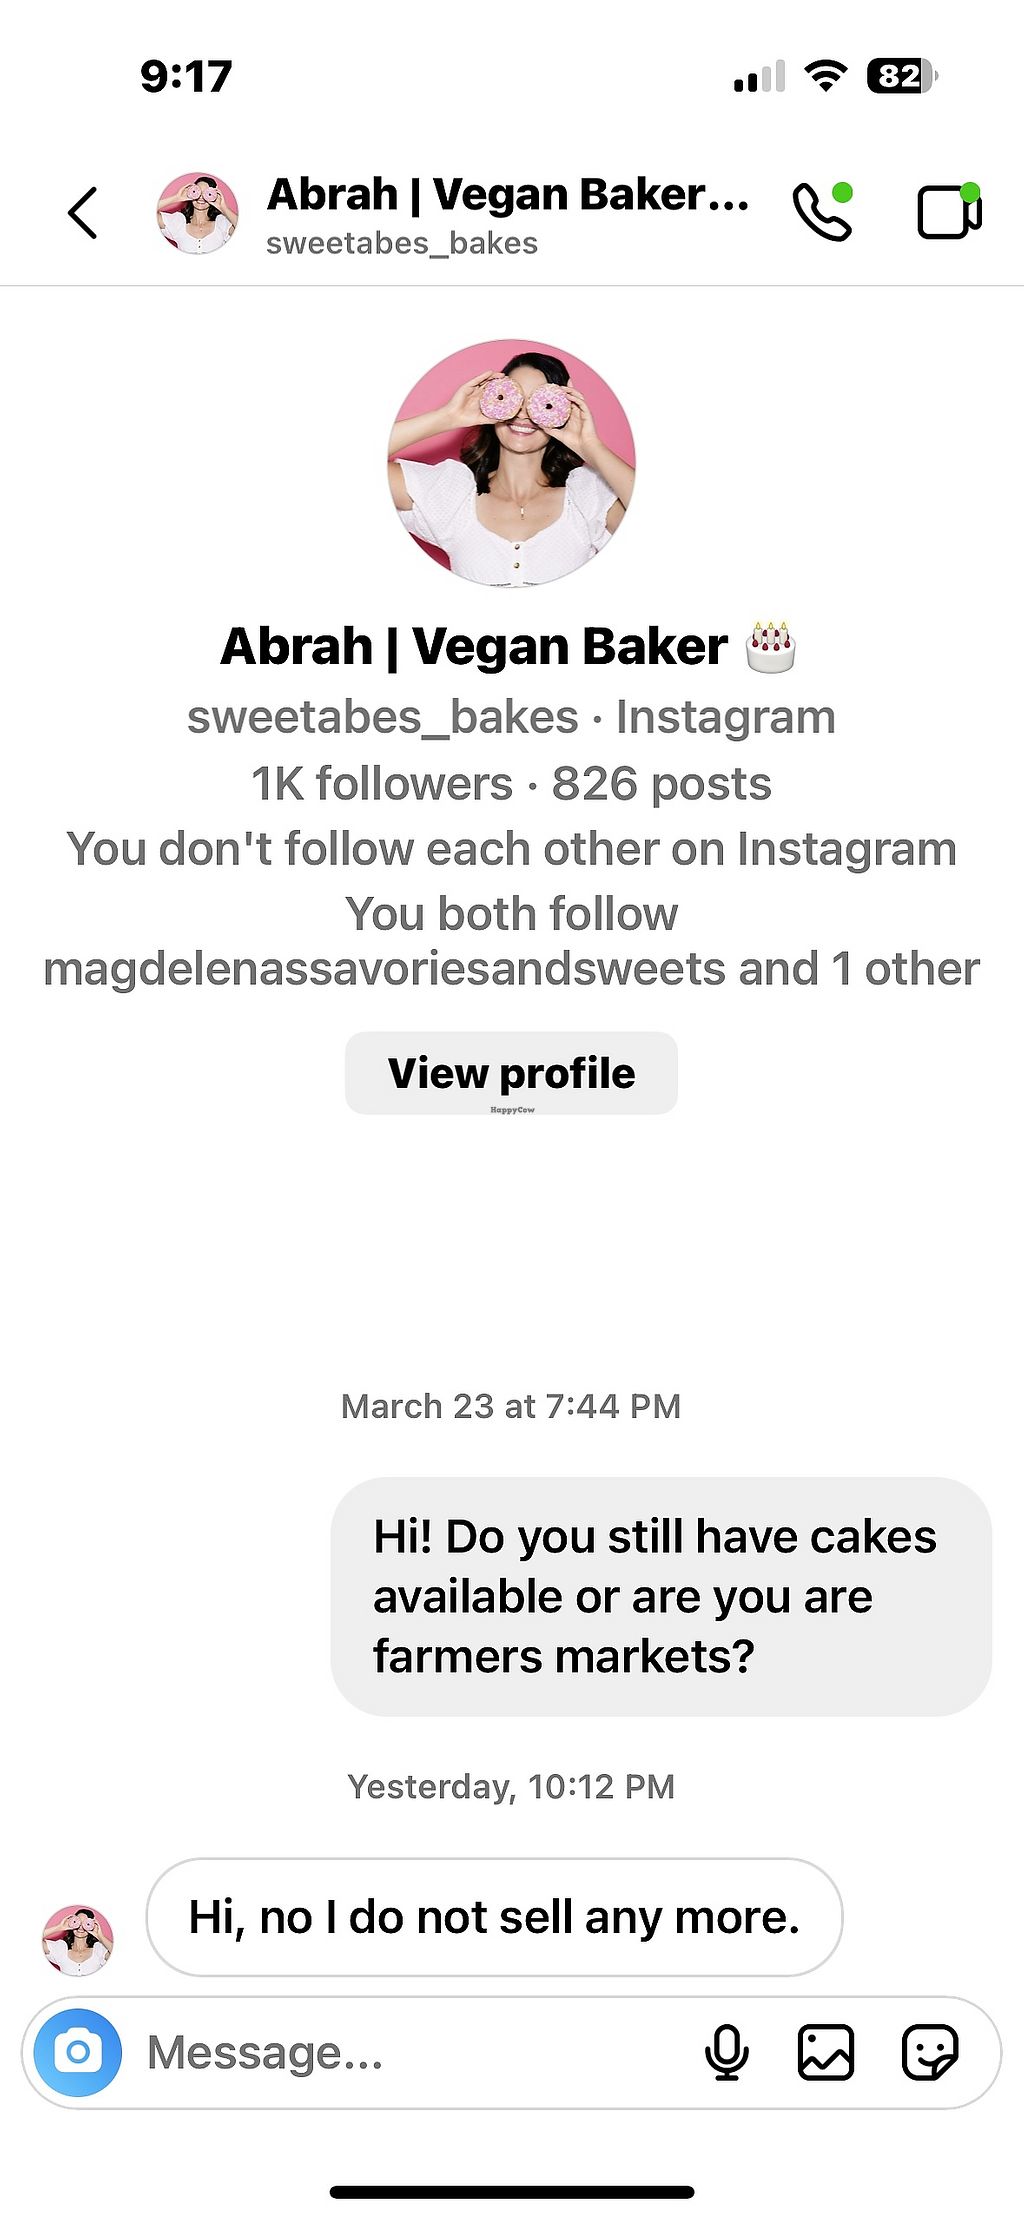Start an audio call with Abrah

click(x=822, y=212)
